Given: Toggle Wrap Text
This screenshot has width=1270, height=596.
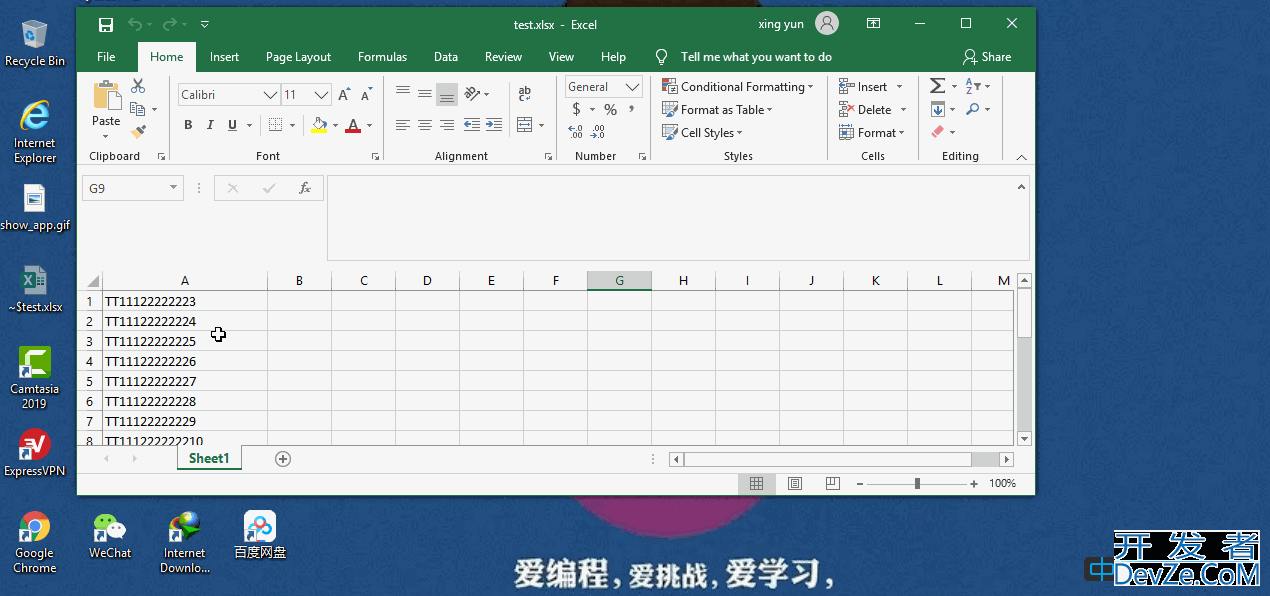Looking at the screenshot, I should pyautogui.click(x=525, y=94).
